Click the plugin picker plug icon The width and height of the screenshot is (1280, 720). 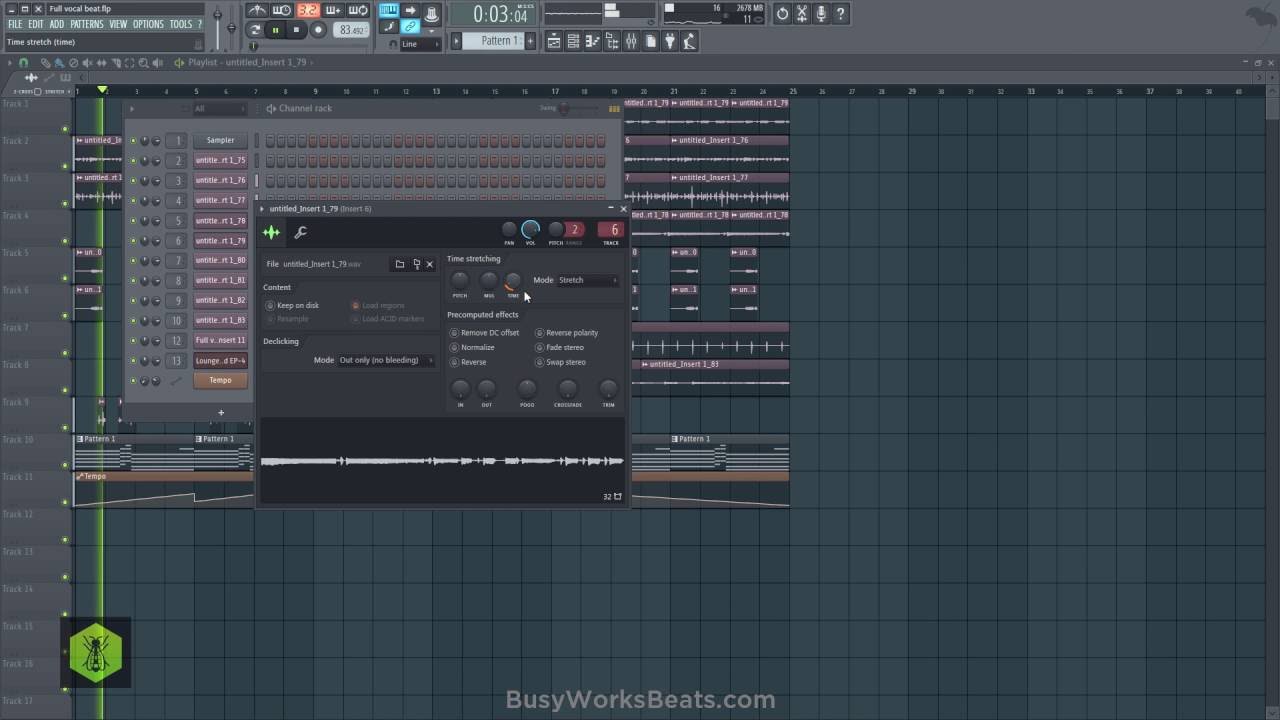[670, 41]
